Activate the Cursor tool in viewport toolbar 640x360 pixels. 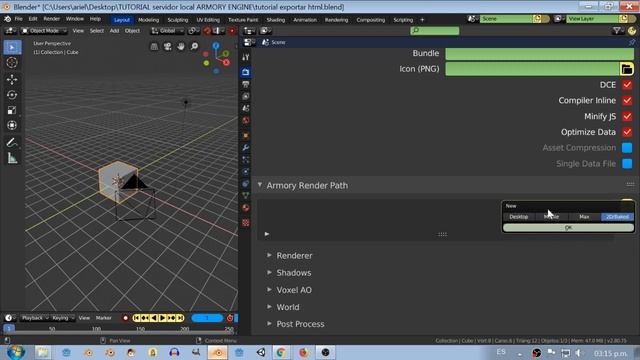pos(12,62)
